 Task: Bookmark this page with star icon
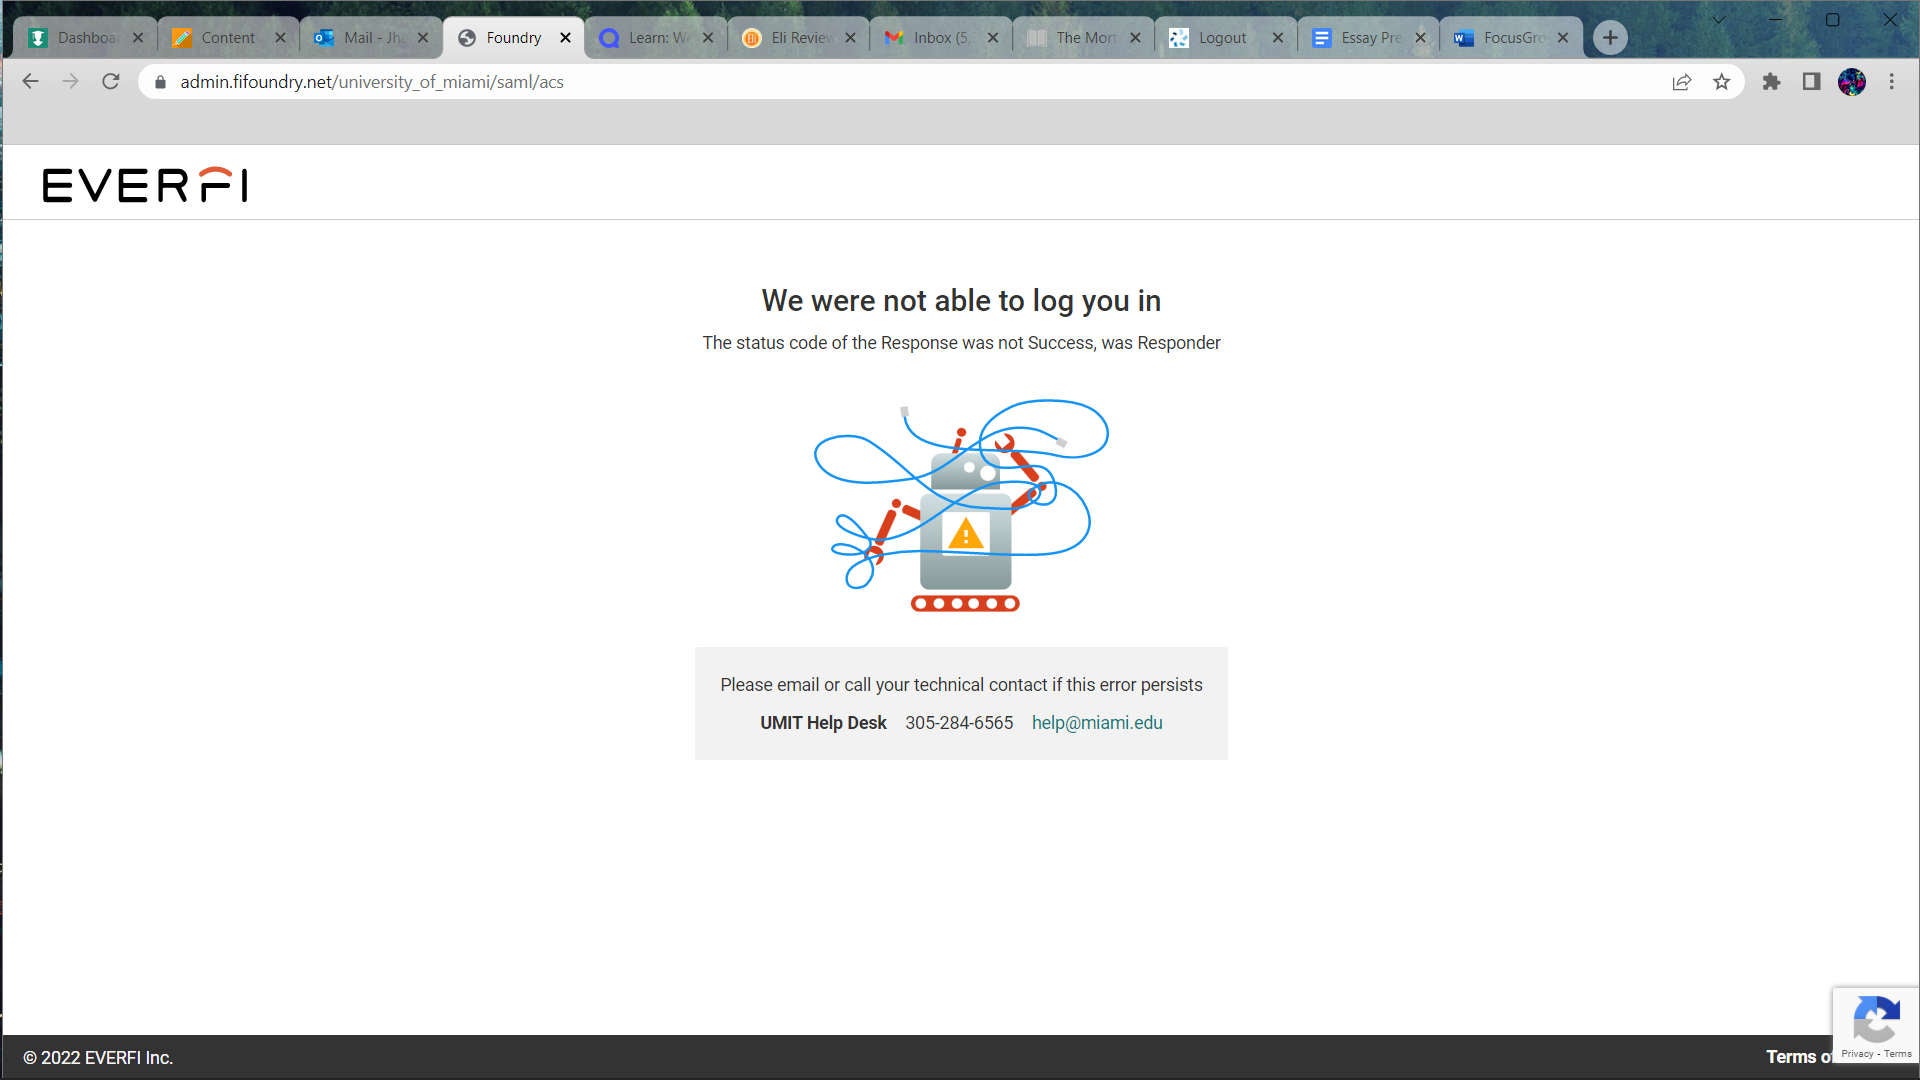click(1721, 82)
